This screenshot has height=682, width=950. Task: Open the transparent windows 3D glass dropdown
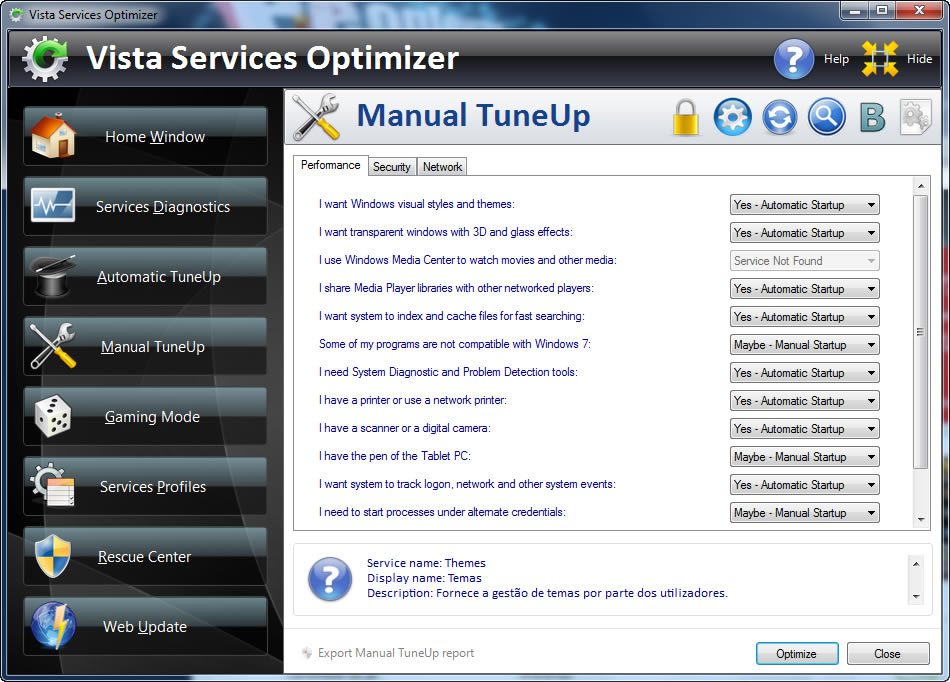[x=805, y=233]
